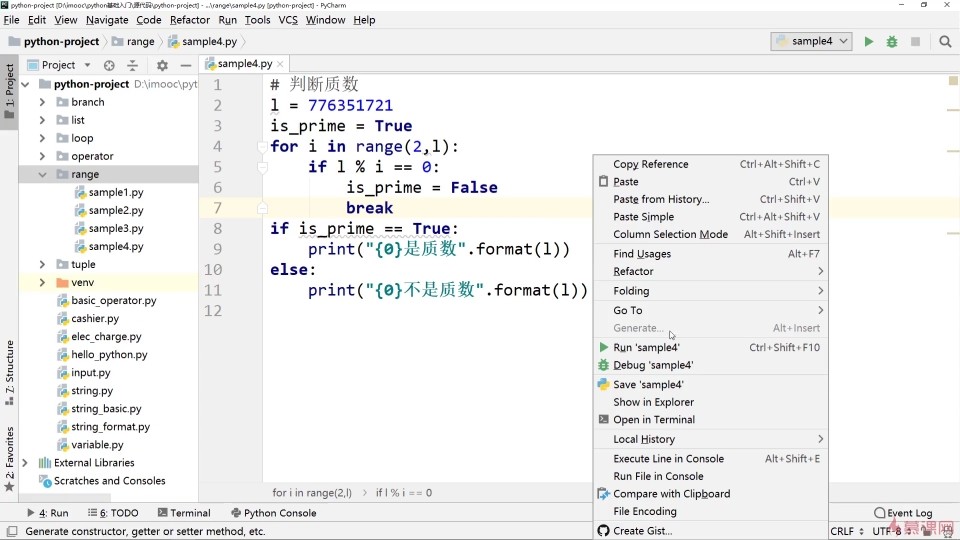Image resolution: width=960 pixels, height=540 pixels.
Task: Start debugging with the green bug icon
Action: pyautogui.click(x=891, y=42)
